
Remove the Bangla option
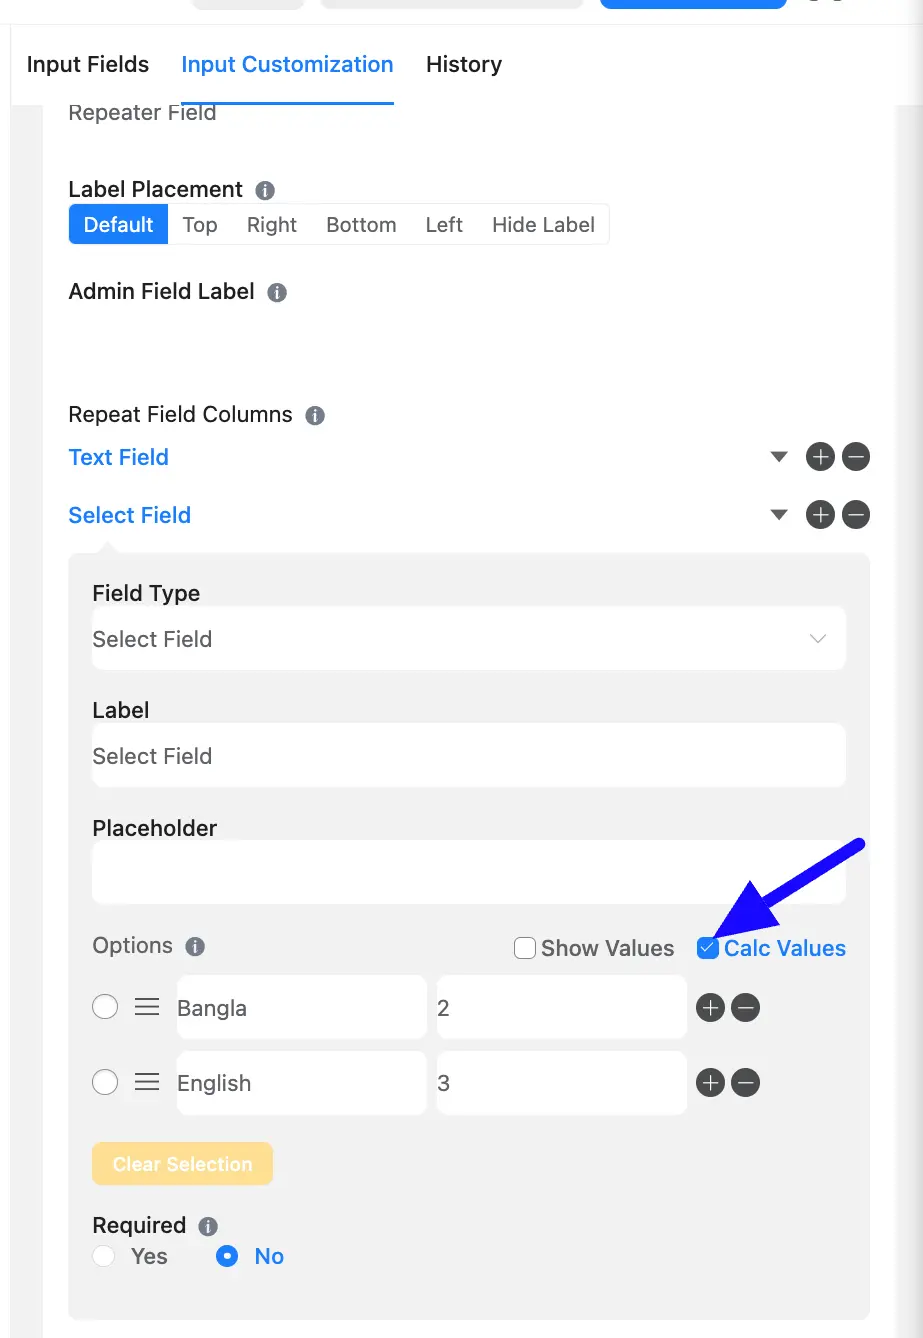[746, 1007]
